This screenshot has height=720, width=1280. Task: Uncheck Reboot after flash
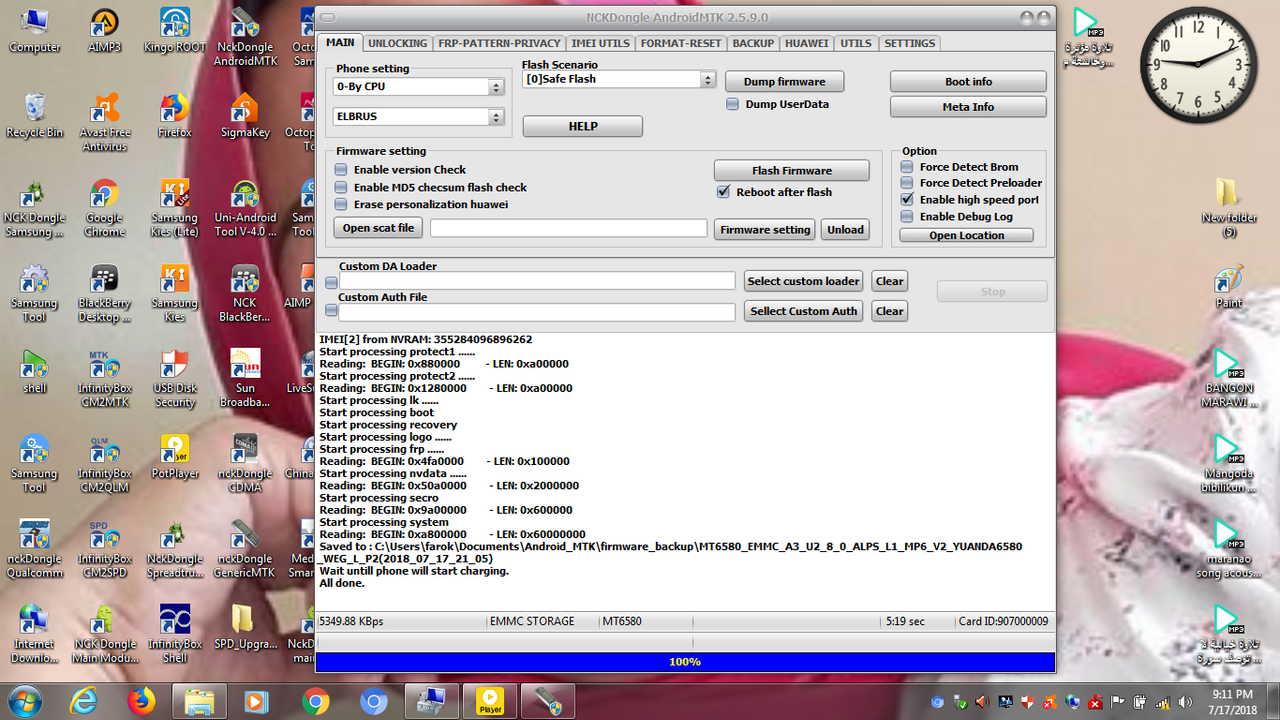tap(724, 192)
